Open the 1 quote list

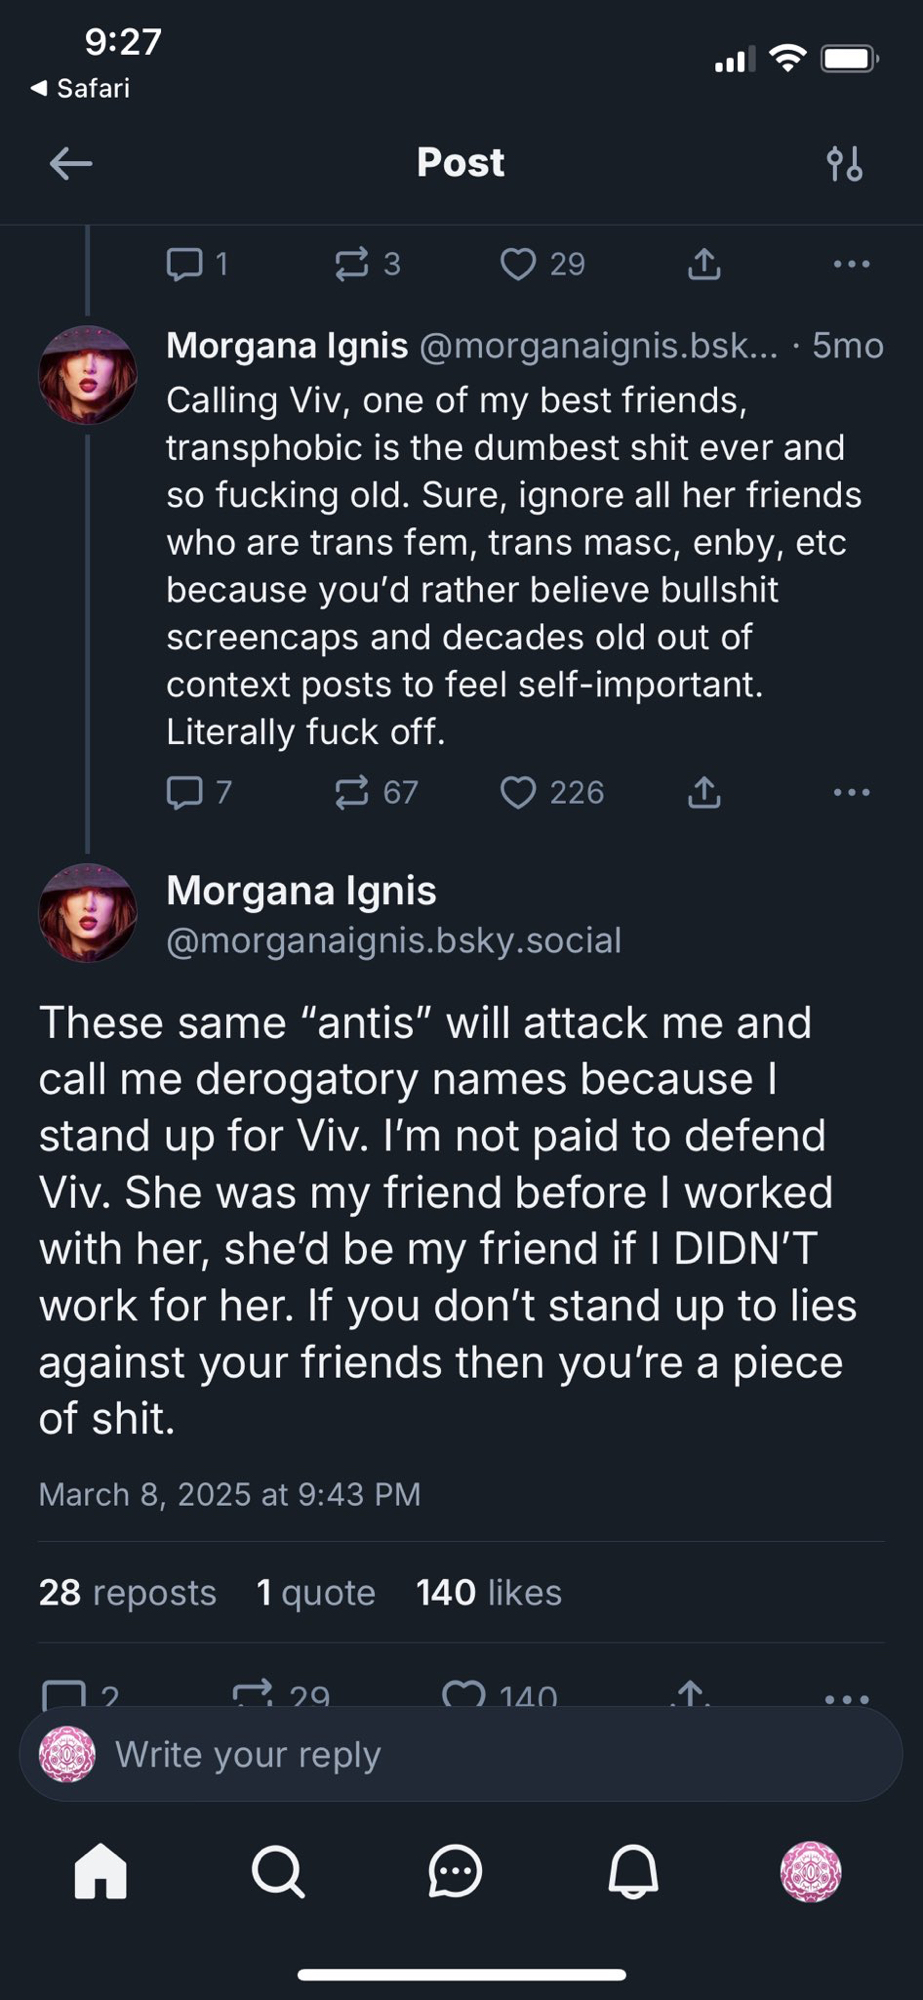coord(315,1592)
